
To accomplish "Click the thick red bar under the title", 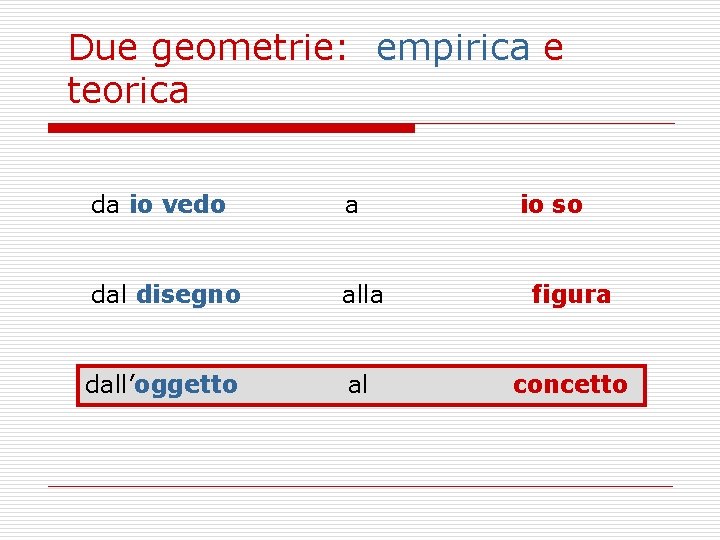I will click(231, 128).
